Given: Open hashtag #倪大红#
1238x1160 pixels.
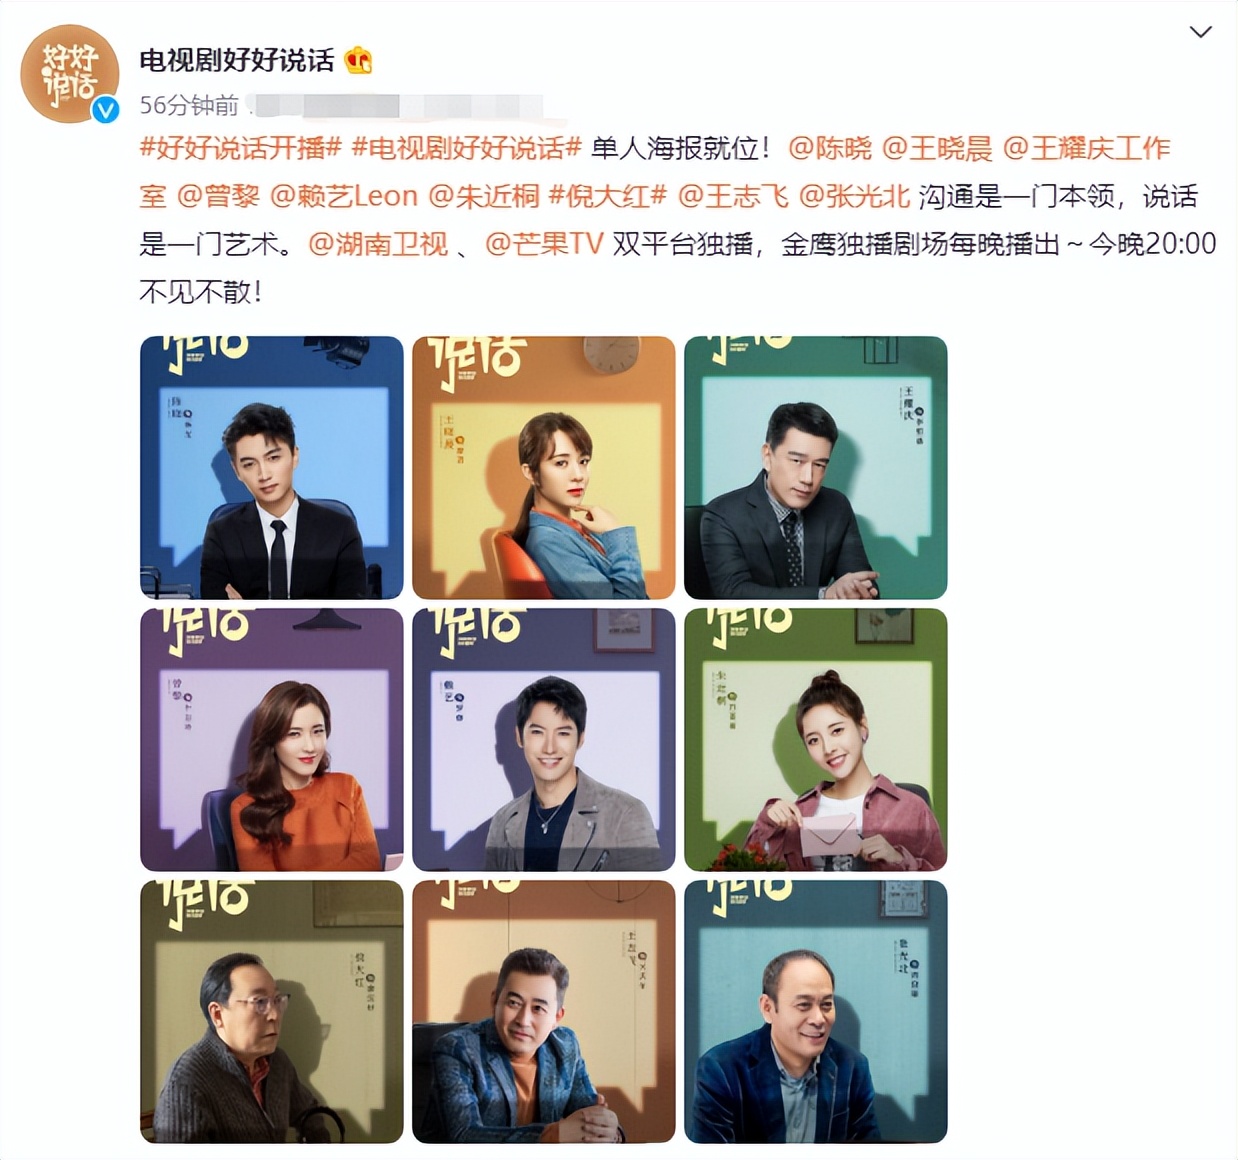Looking at the screenshot, I should click(x=607, y=196).
